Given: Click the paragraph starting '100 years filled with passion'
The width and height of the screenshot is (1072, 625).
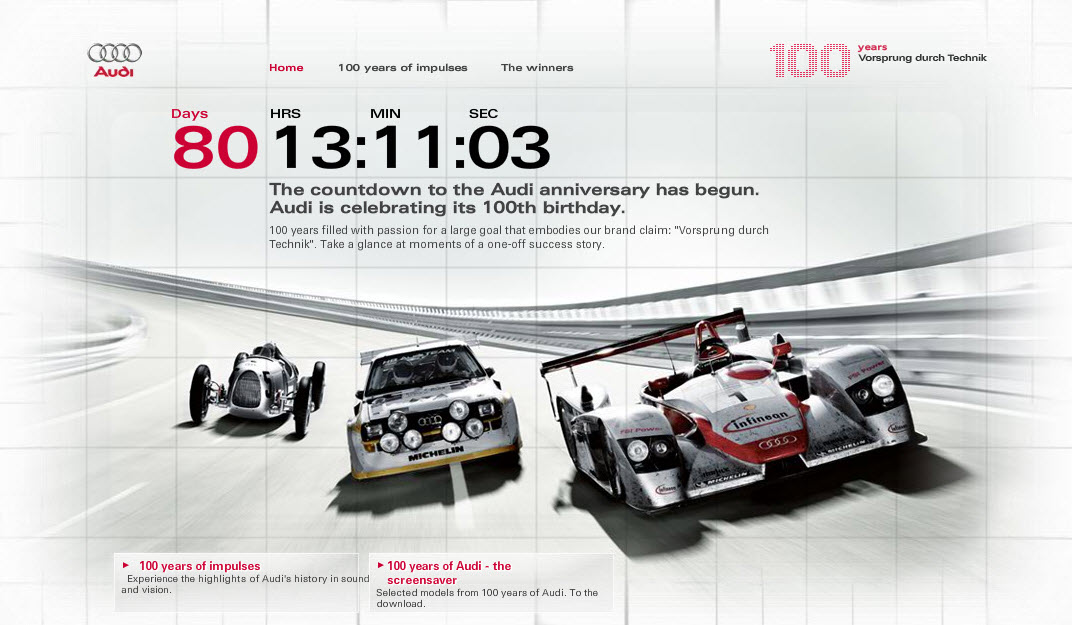Looking at the screenshot, I should (519, 237).
